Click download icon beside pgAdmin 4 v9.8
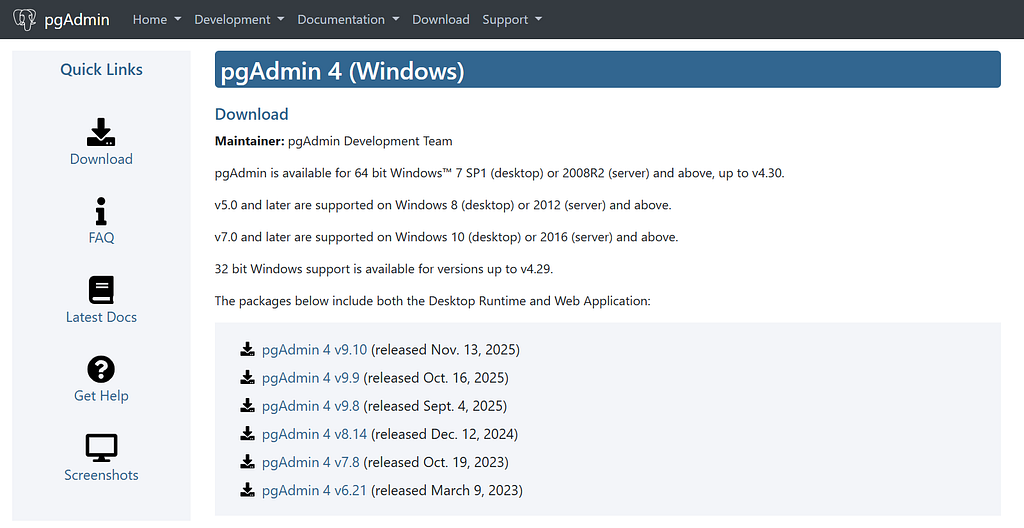 [248, 405]
